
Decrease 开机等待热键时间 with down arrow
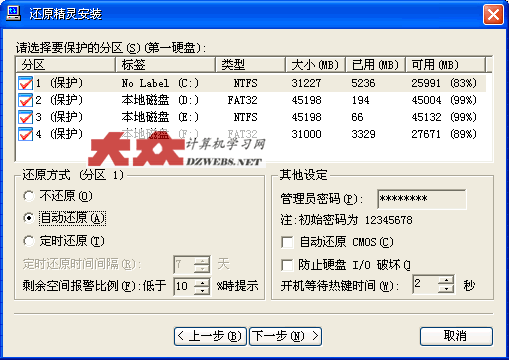[x=446, y=289]
